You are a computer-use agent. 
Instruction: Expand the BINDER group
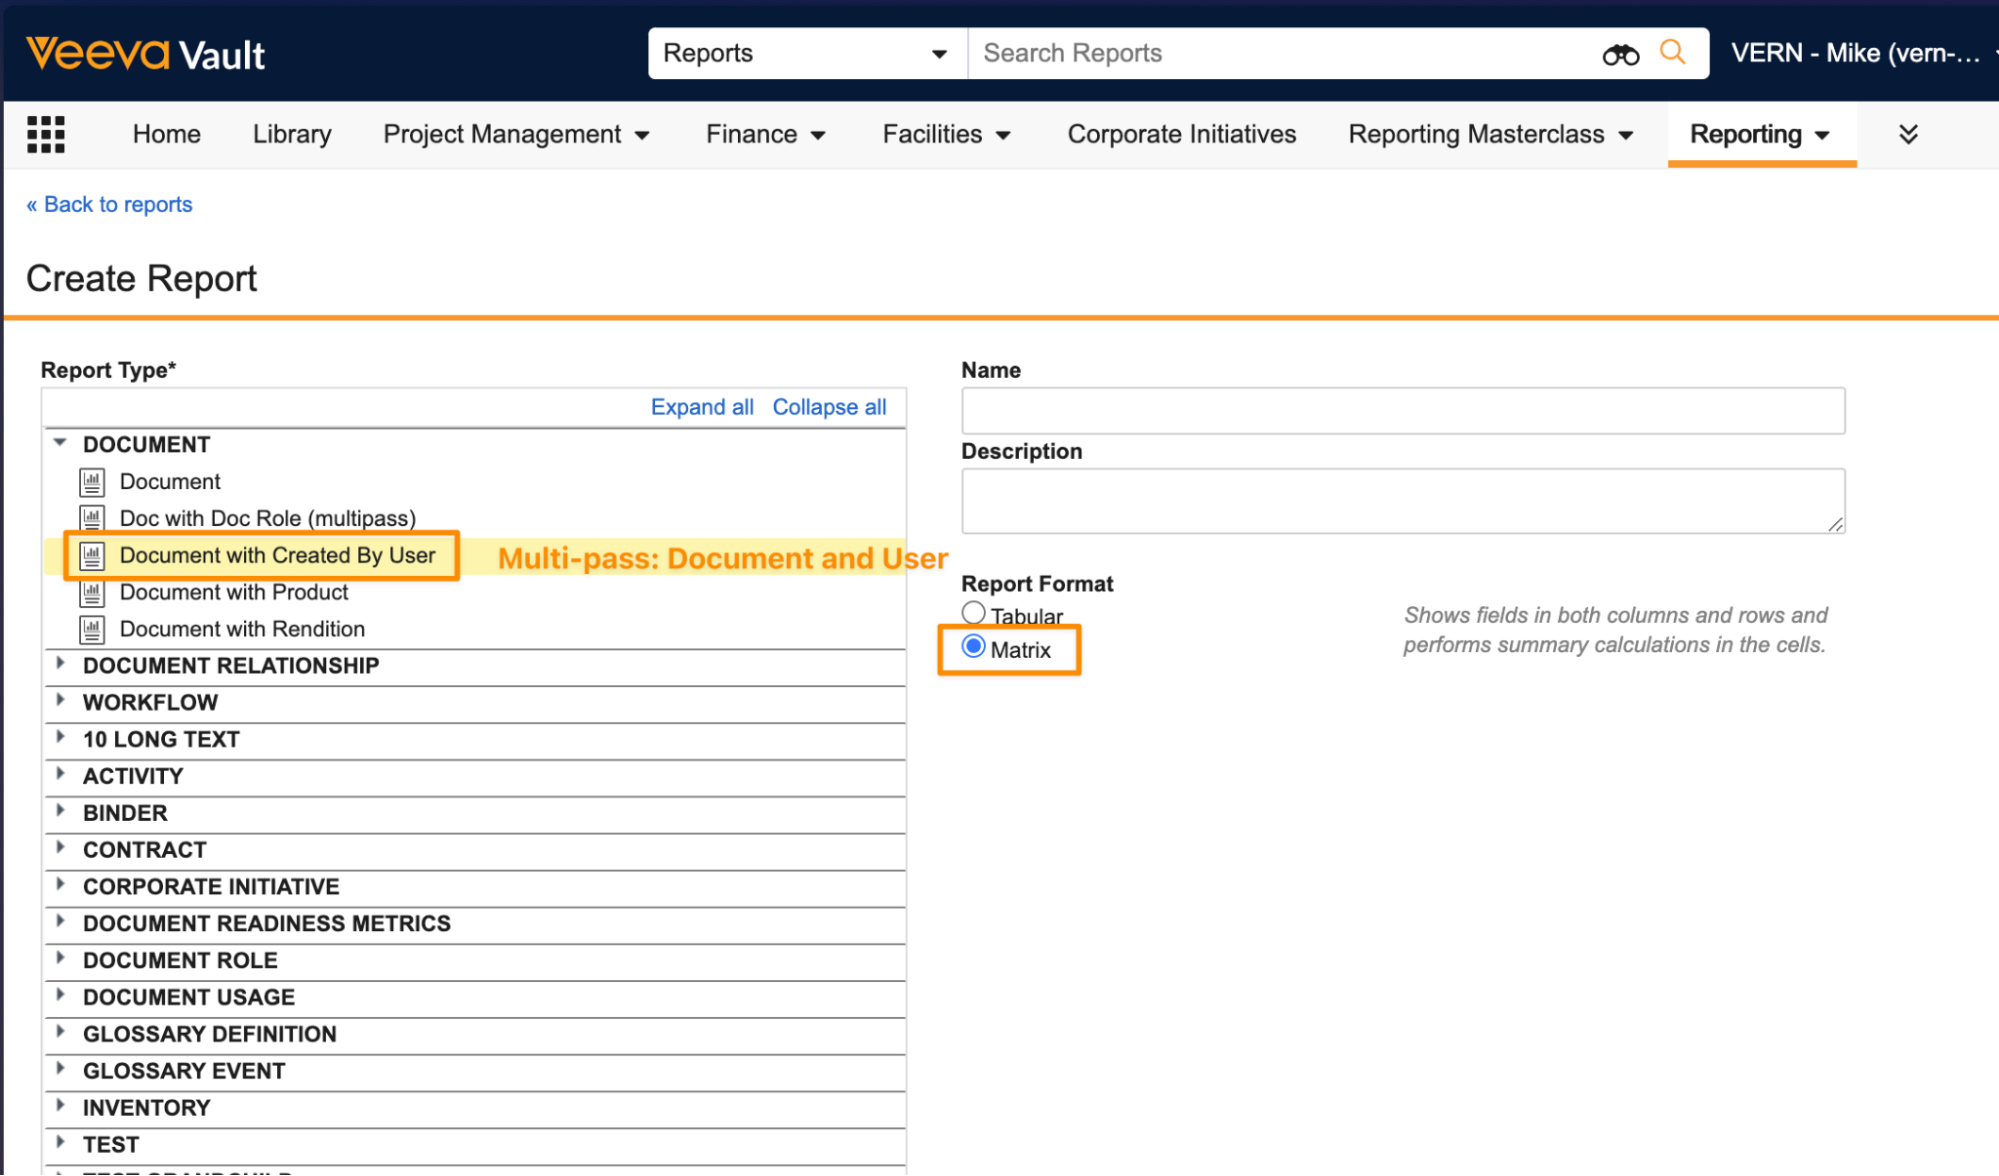[x=60, y=811]
